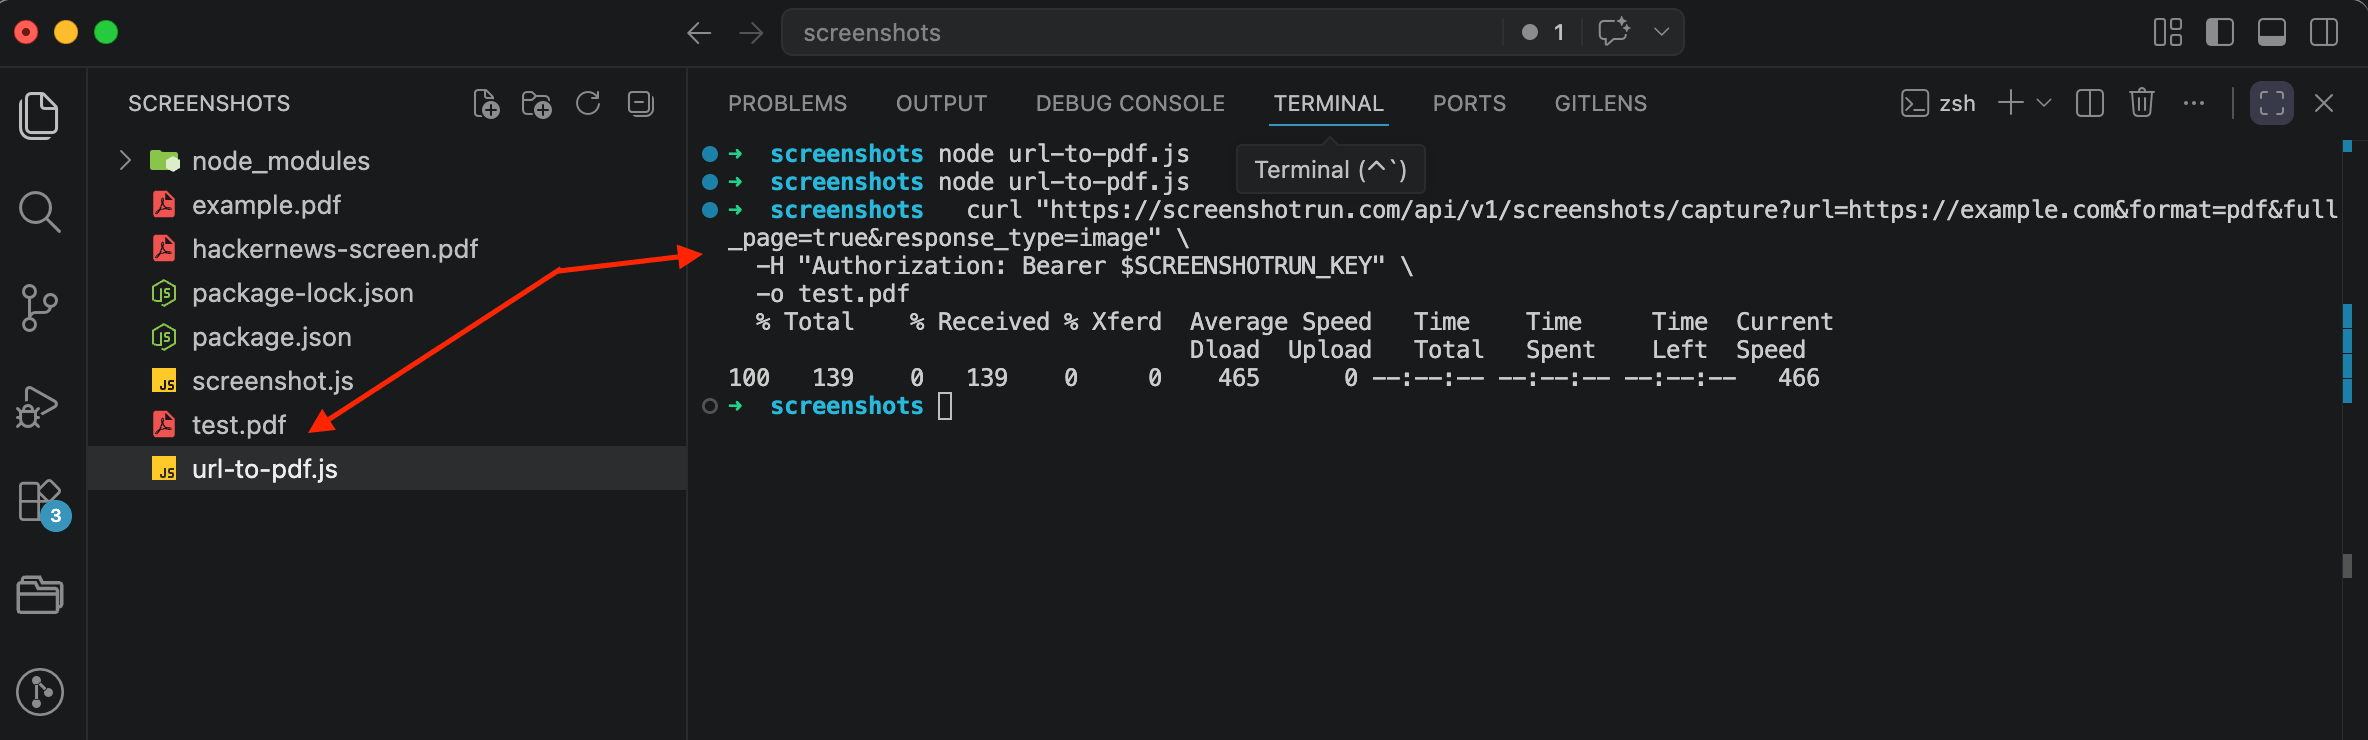Image resolution: width=2368 pixels, height=740 pixels.
Task: Switch to the GITLENS tab
Action: 1600,103
